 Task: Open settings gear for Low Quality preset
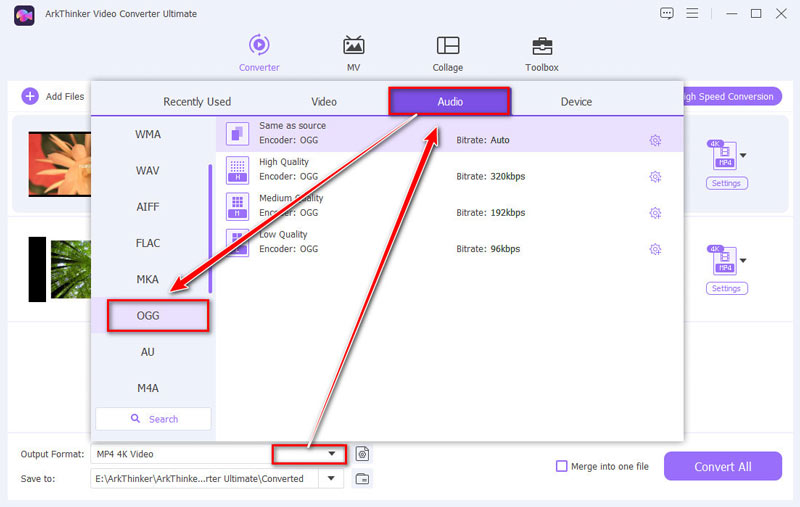point(655,249)
